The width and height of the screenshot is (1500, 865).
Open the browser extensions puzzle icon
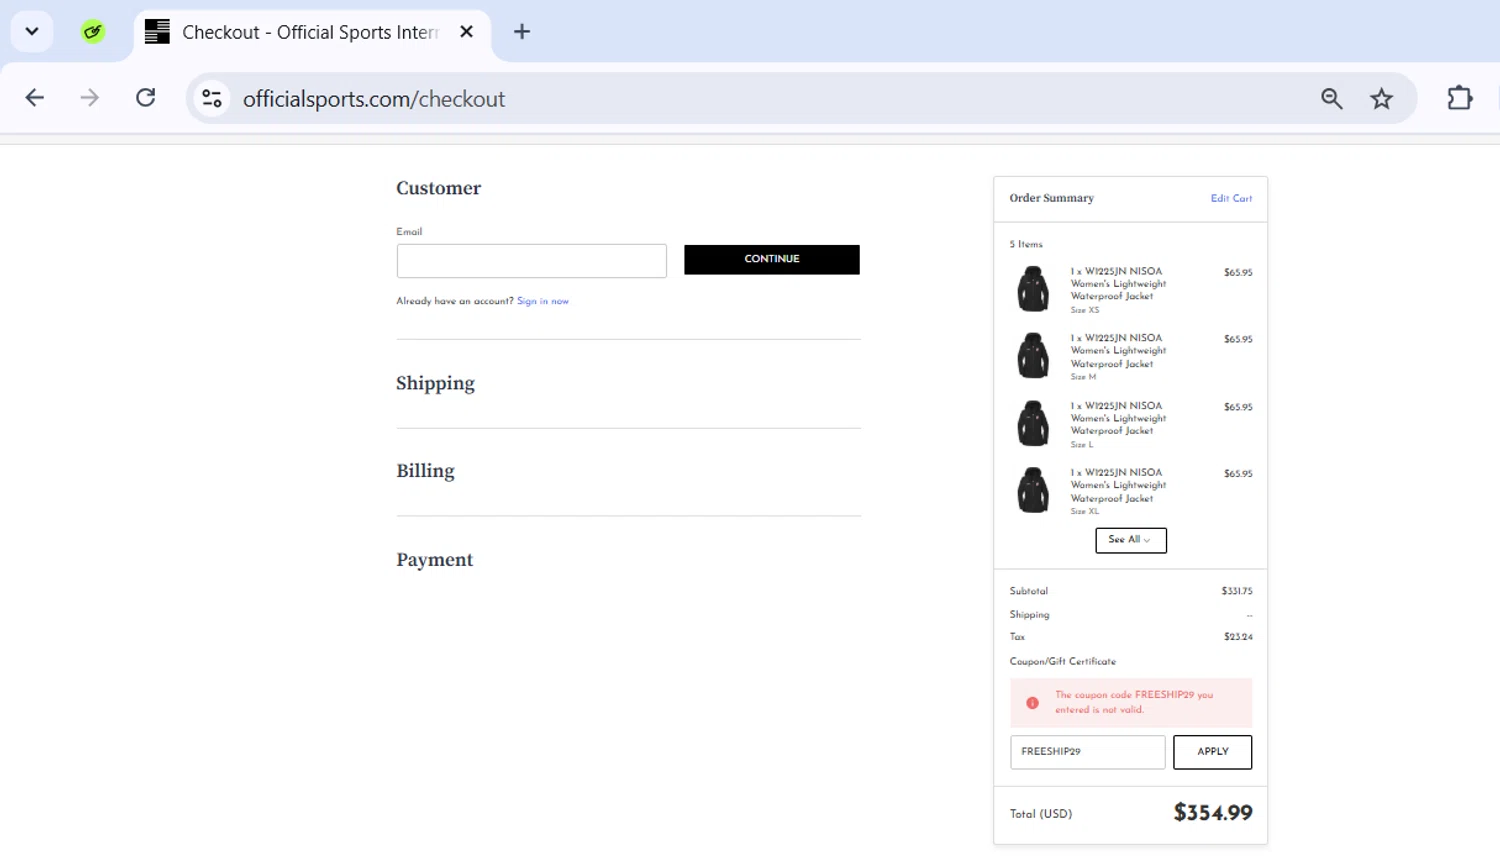point(1460,98)
